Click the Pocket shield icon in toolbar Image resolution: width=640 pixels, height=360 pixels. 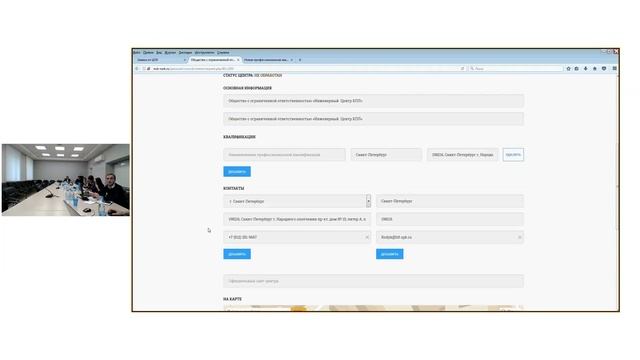604,69
